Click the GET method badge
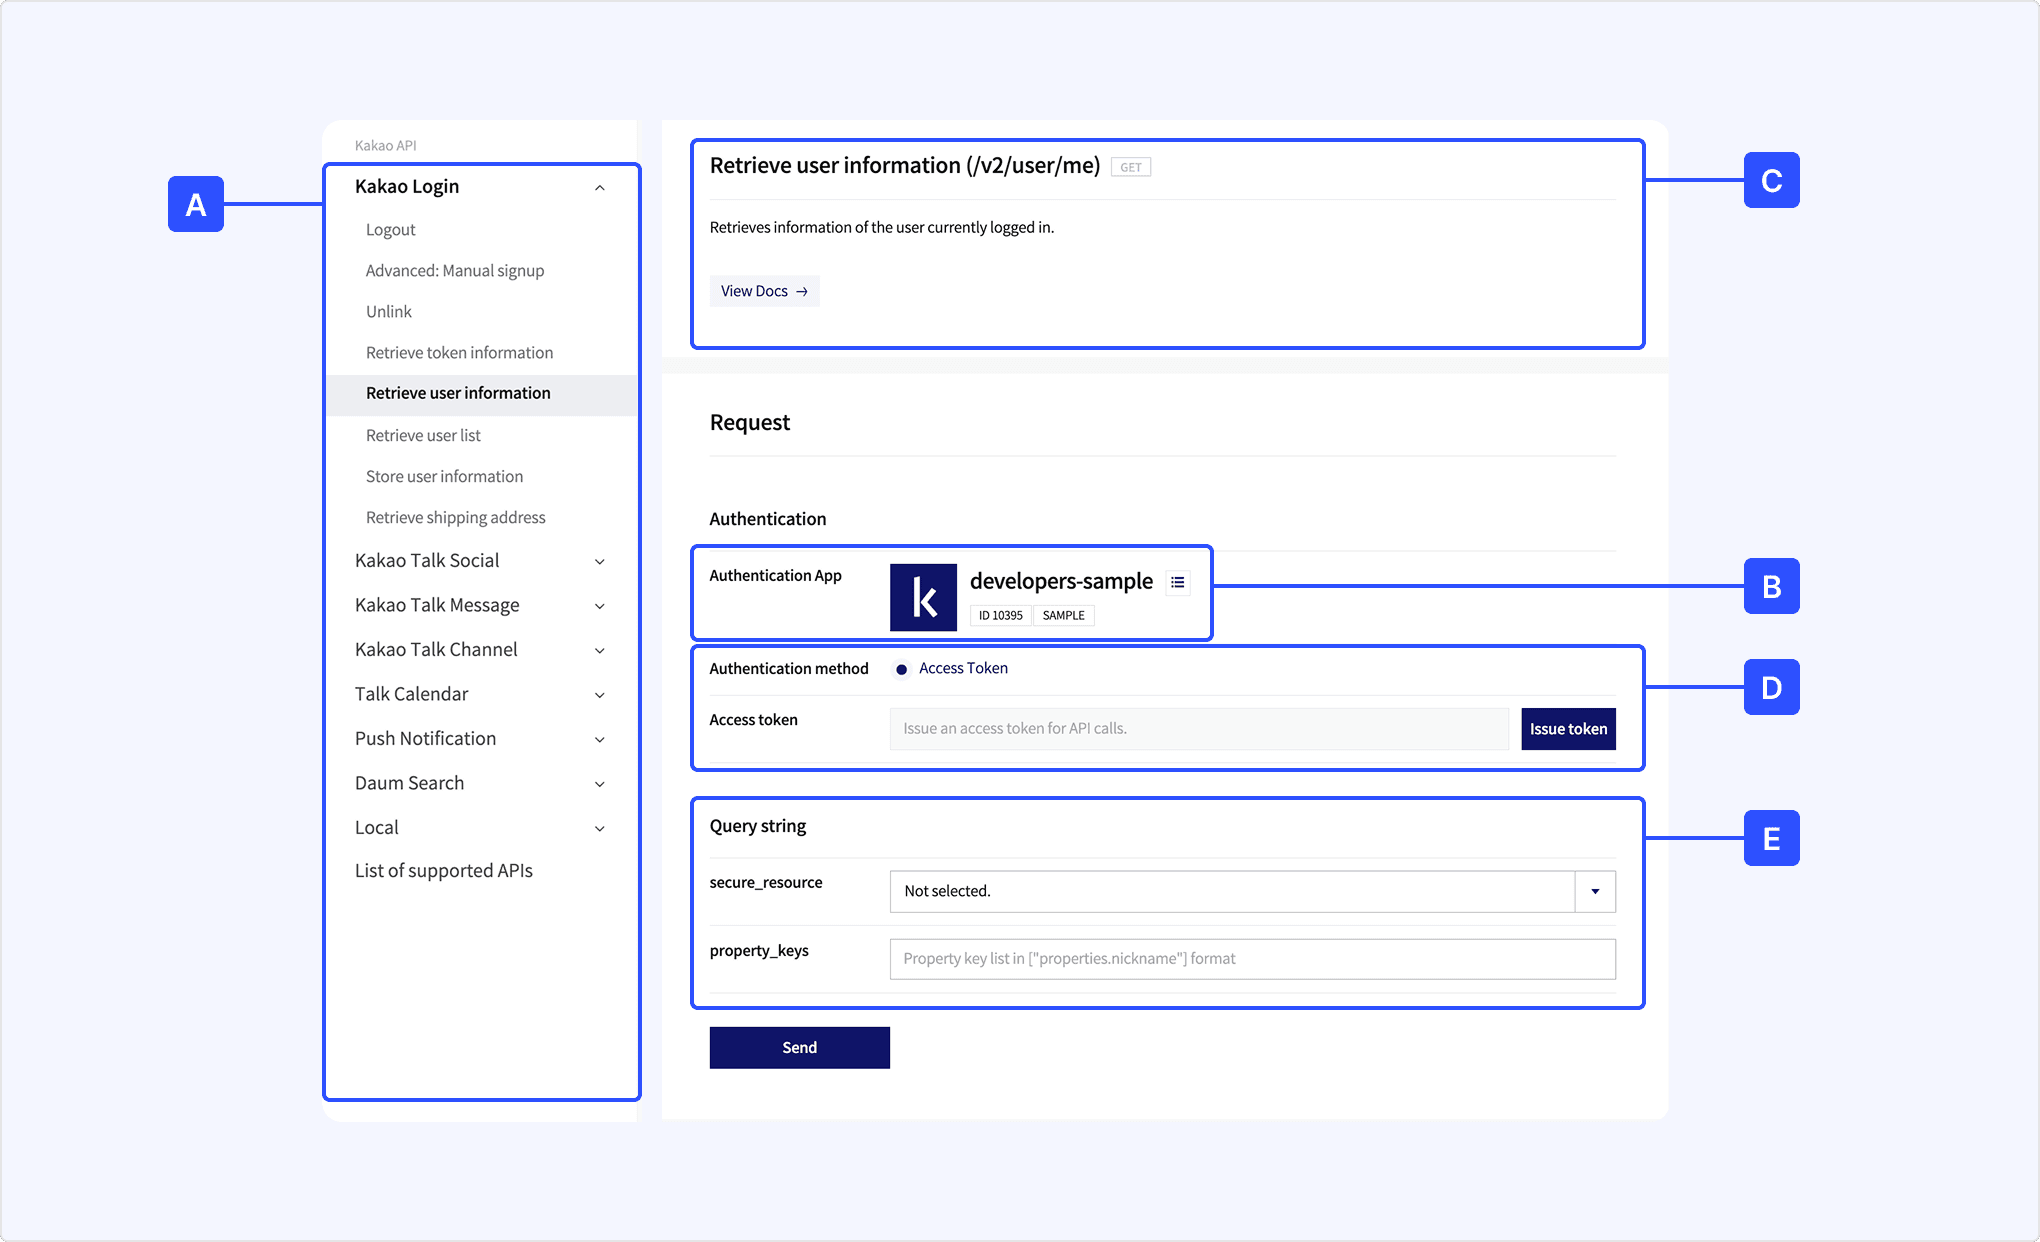Image resolution: width=2040 pixels, height=1242 pixels. pyautogui.click(x=1131, y=167)
